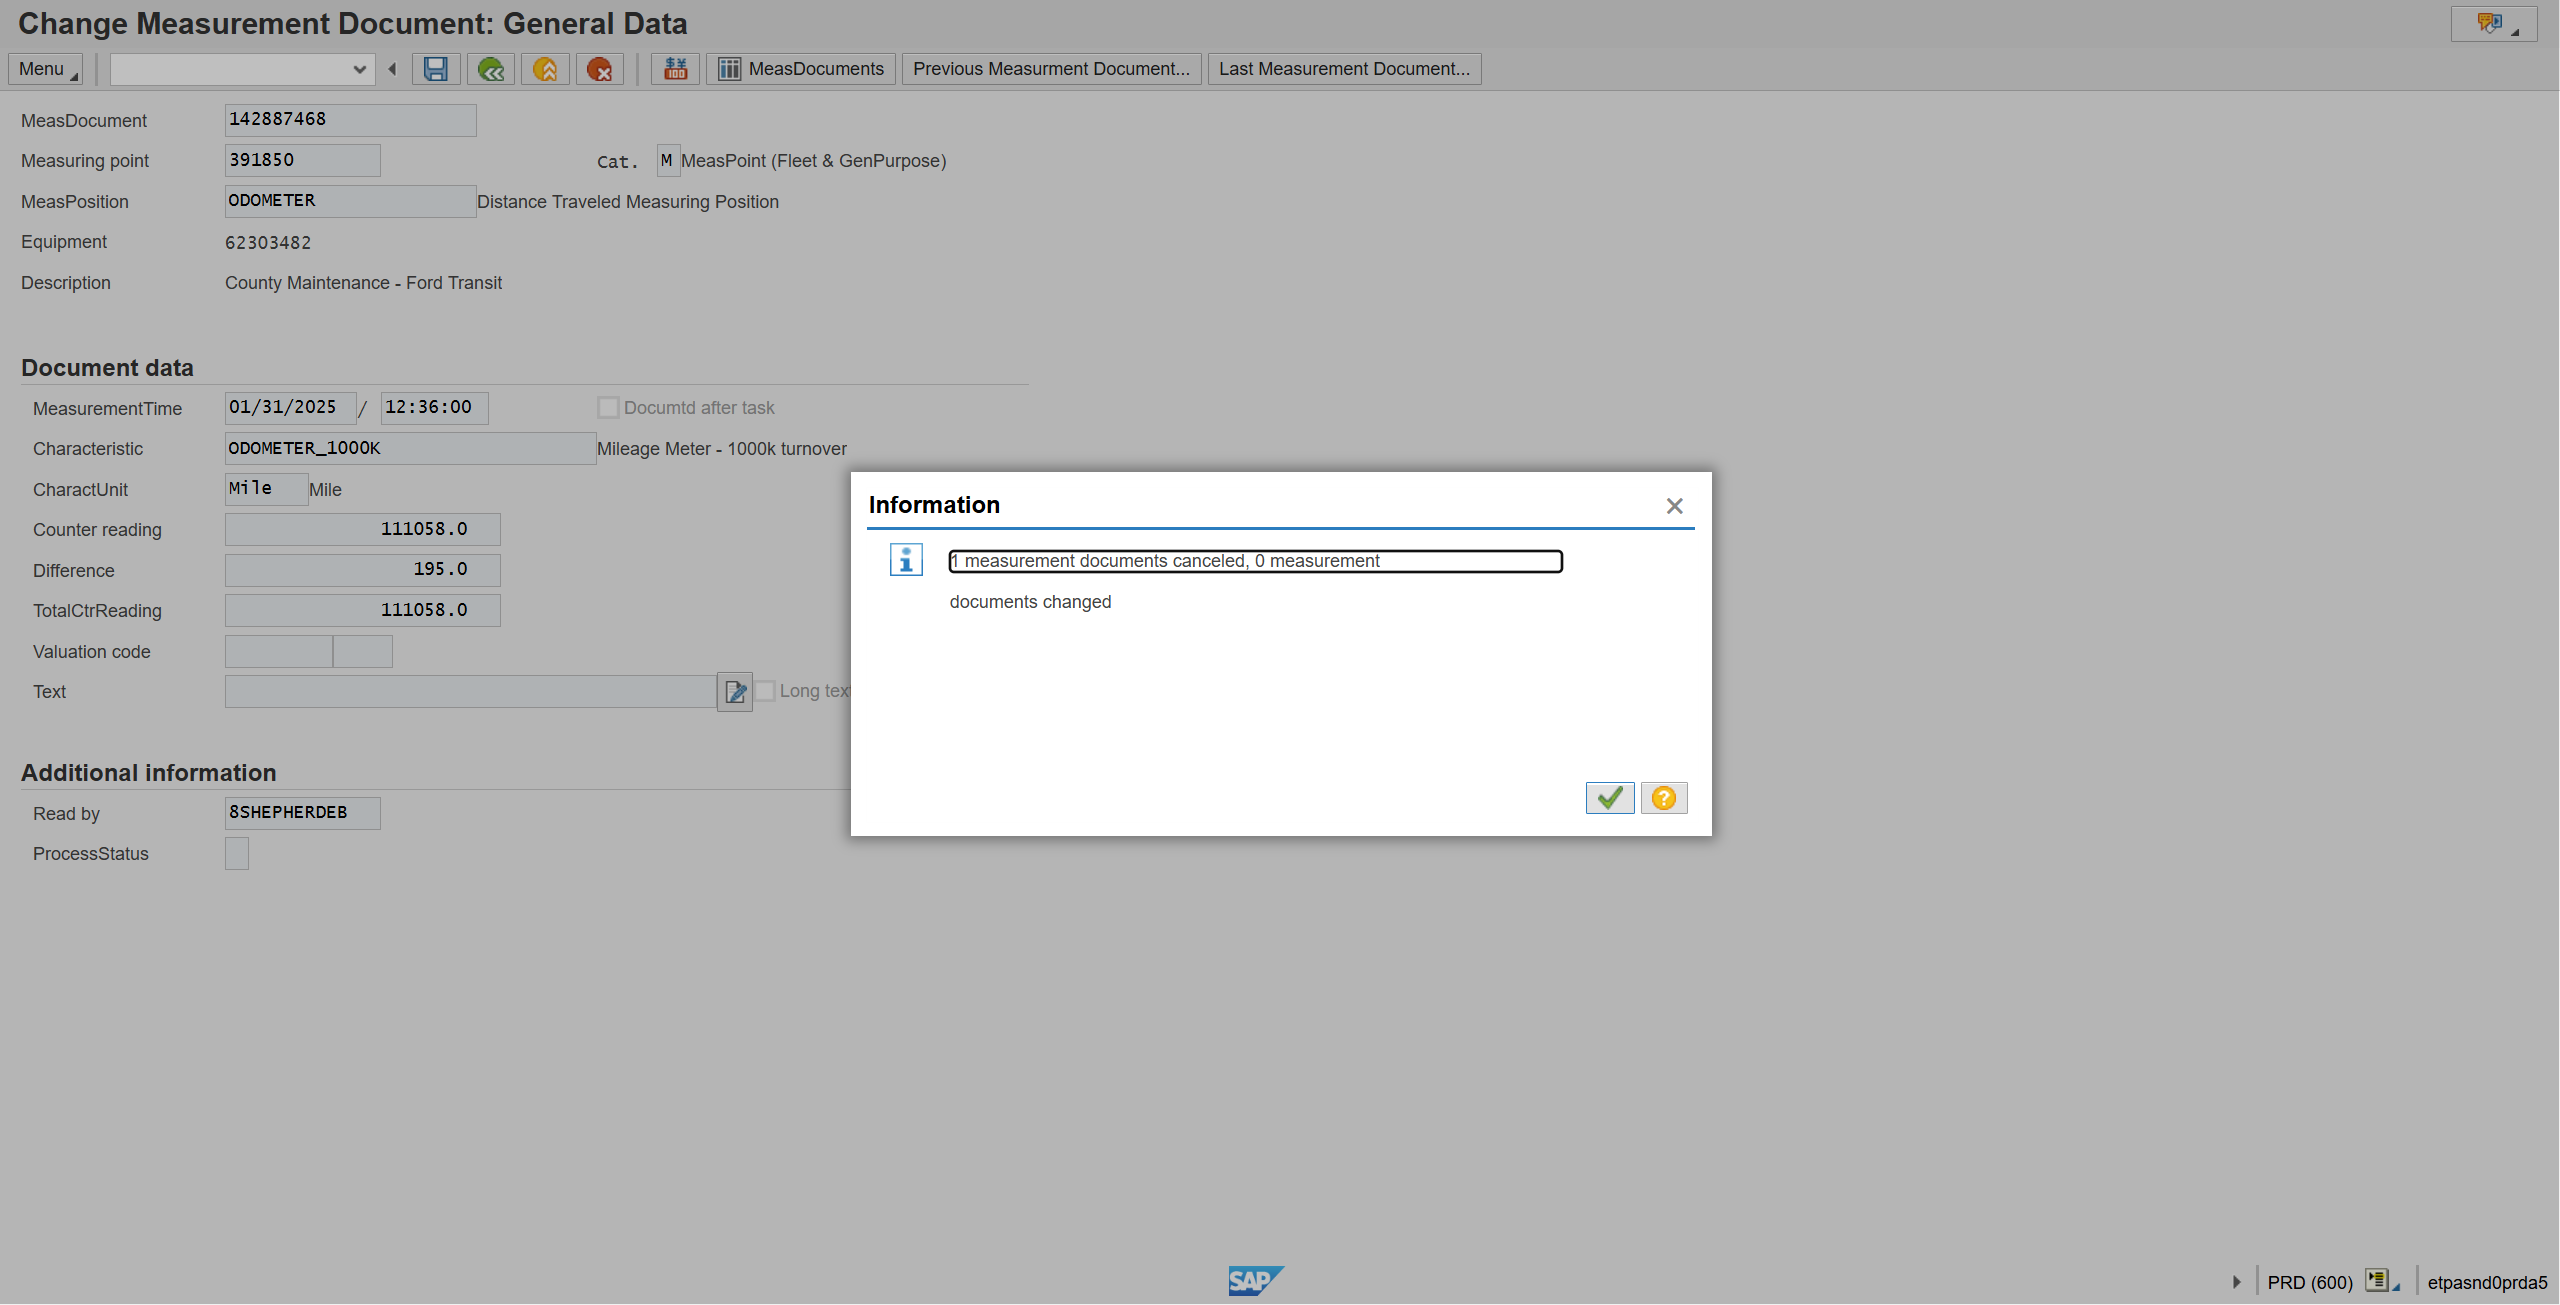Viewport: 2560px width, 1305px height.
Task: Click the Counter reading field
Action: (x=362, y=530)
